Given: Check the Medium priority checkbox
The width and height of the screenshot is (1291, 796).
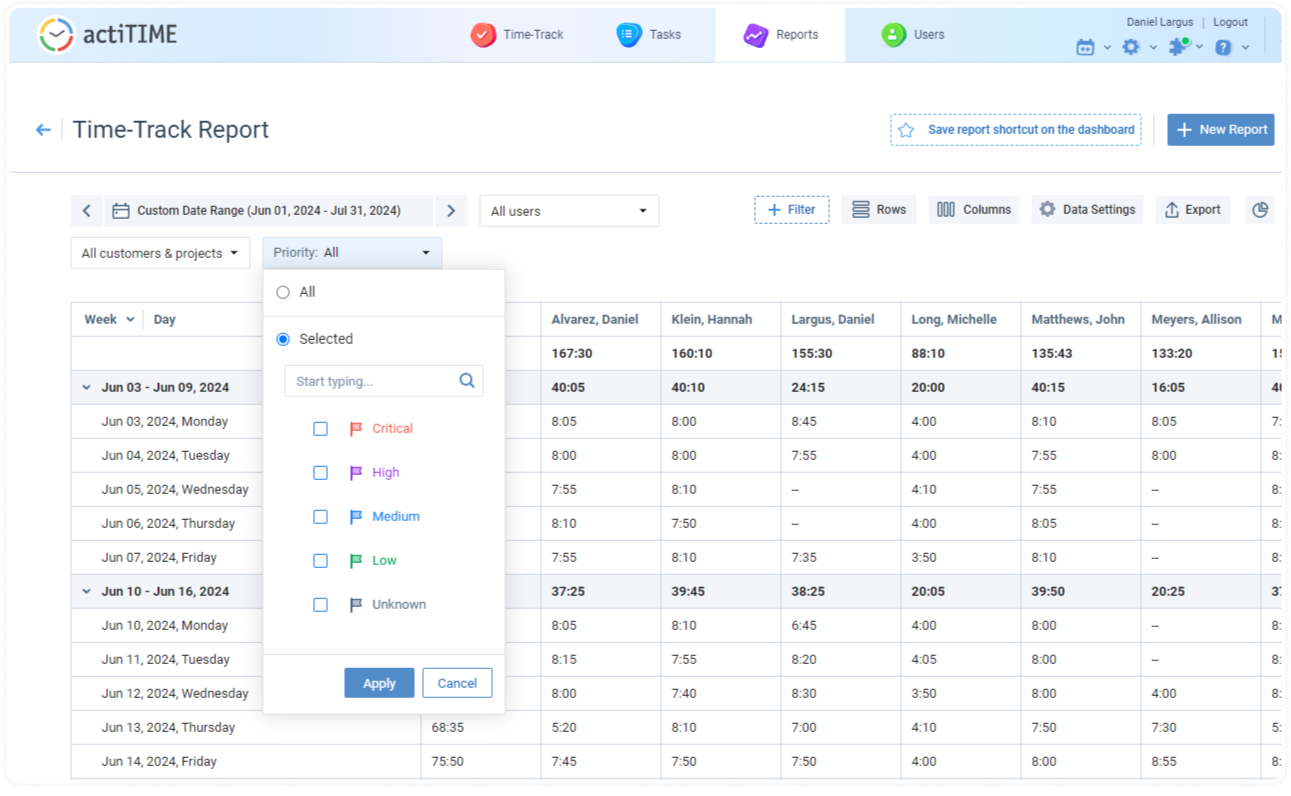Looking at the screenshot, I should [x=320, y=517].
